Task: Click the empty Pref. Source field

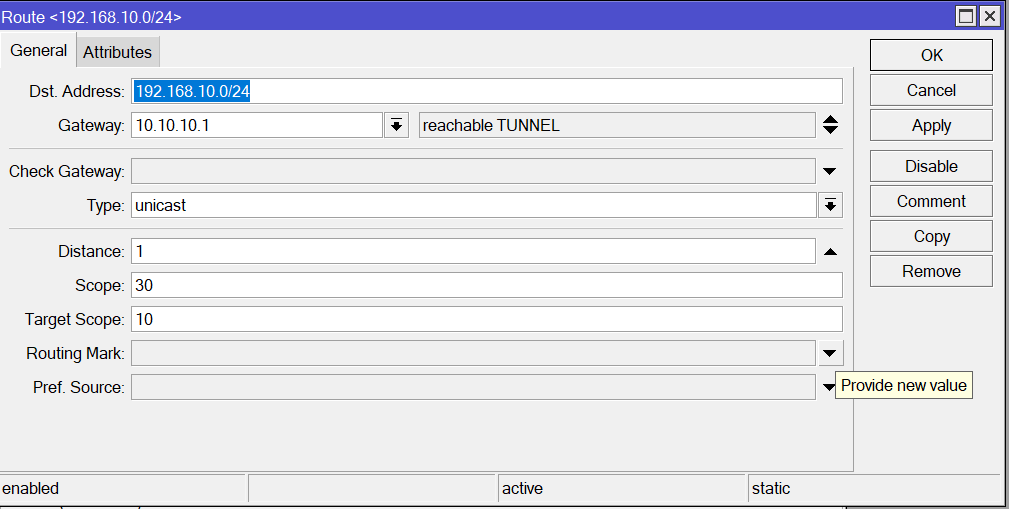Action: pyautogui.click(x=474, y=387)
